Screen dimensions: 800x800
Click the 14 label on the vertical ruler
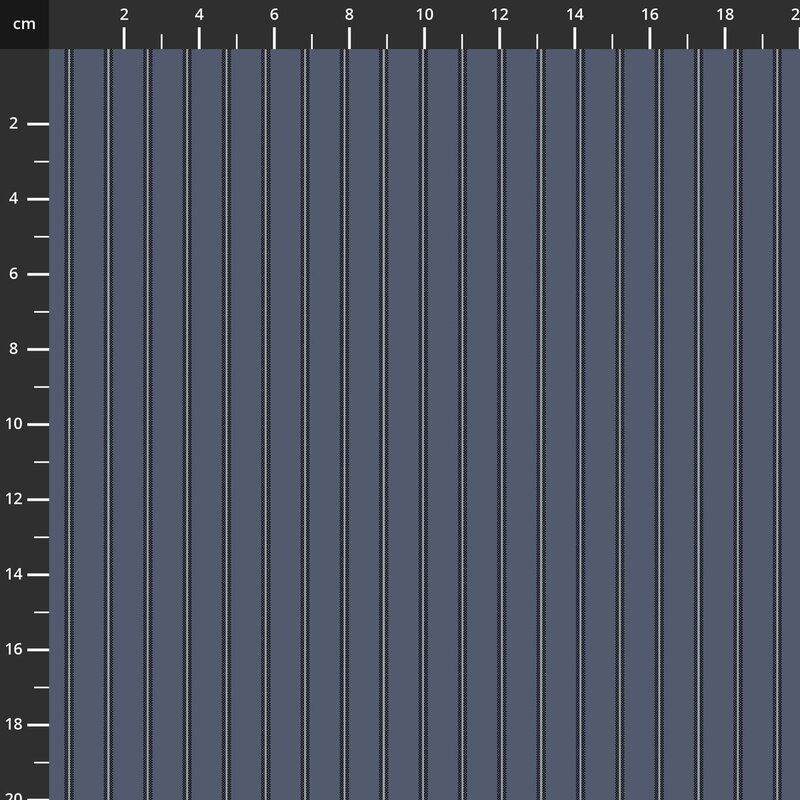[x=14, y=575]
